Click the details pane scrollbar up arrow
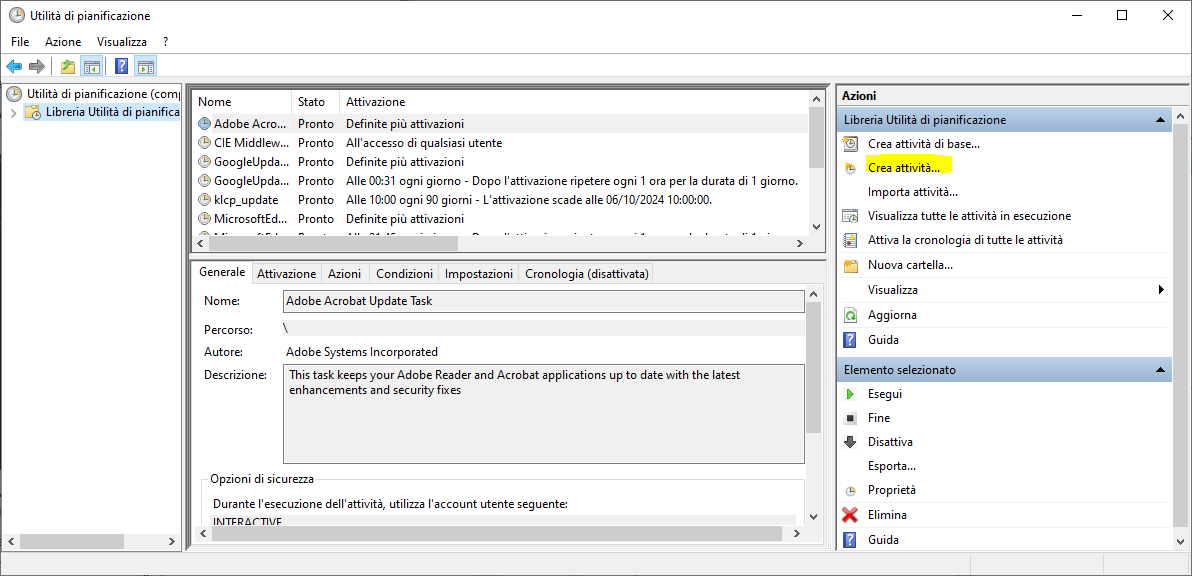This screenshot has width=1192, height=576. (813, 293)
